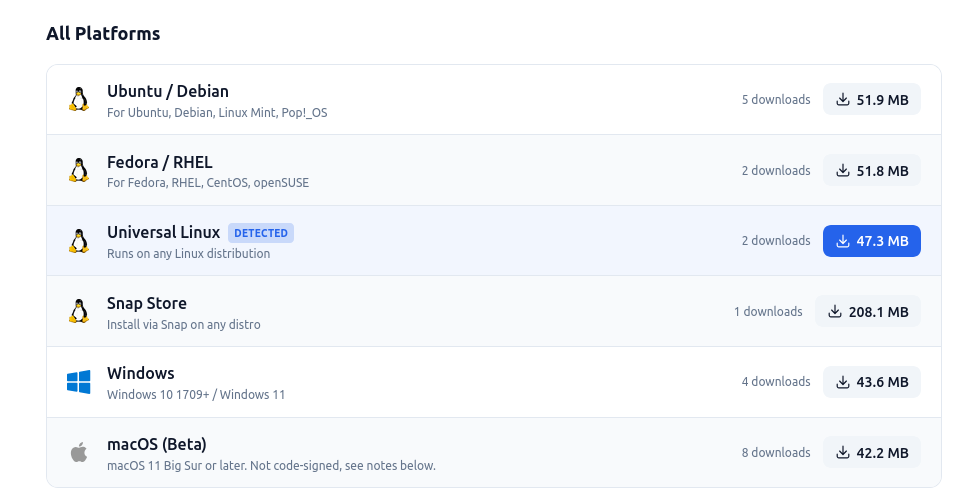Select the macOS (Beta) platform title
974x504 pixels.
[157, 444]
